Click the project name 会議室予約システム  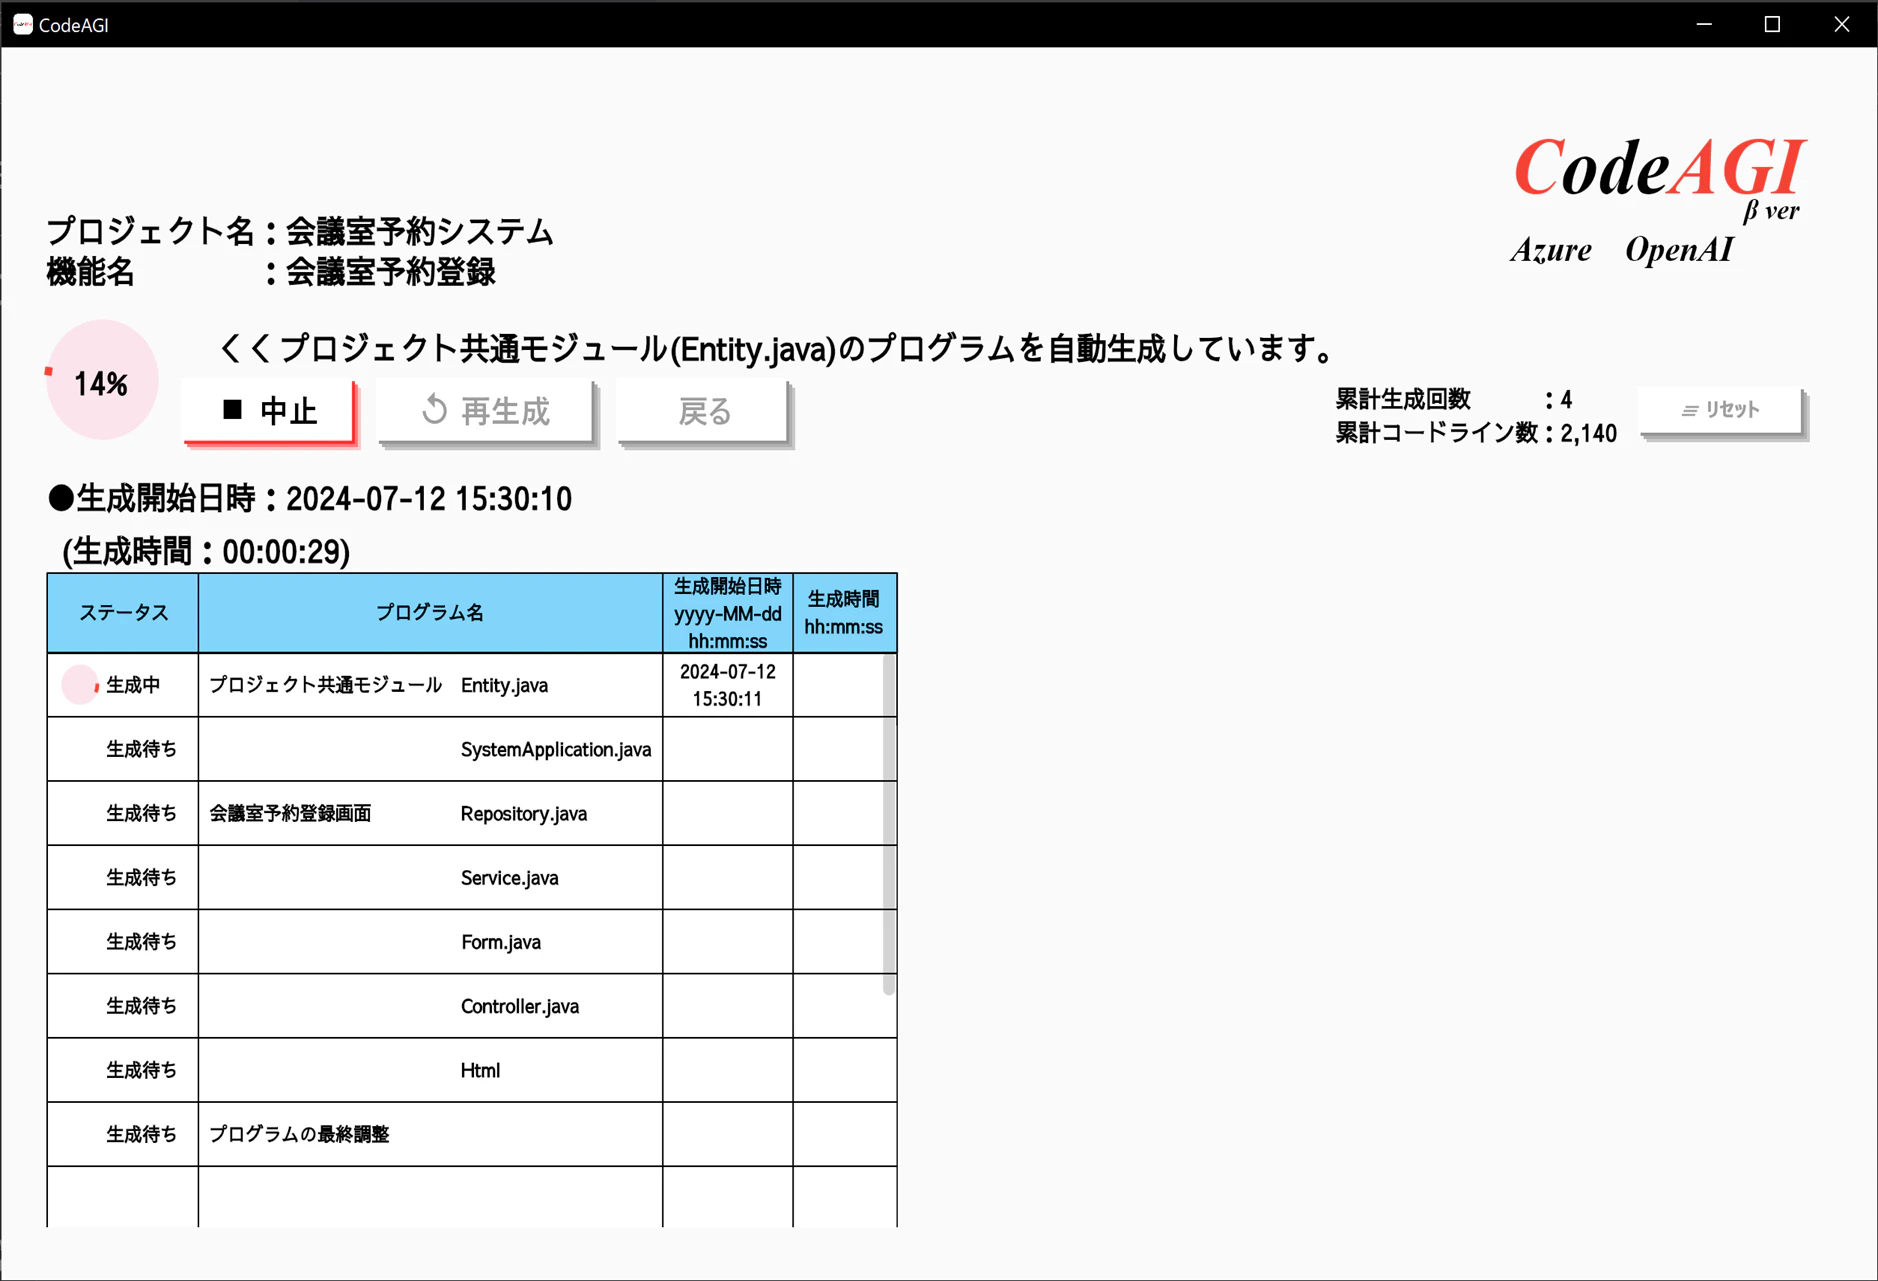[420, 232]
